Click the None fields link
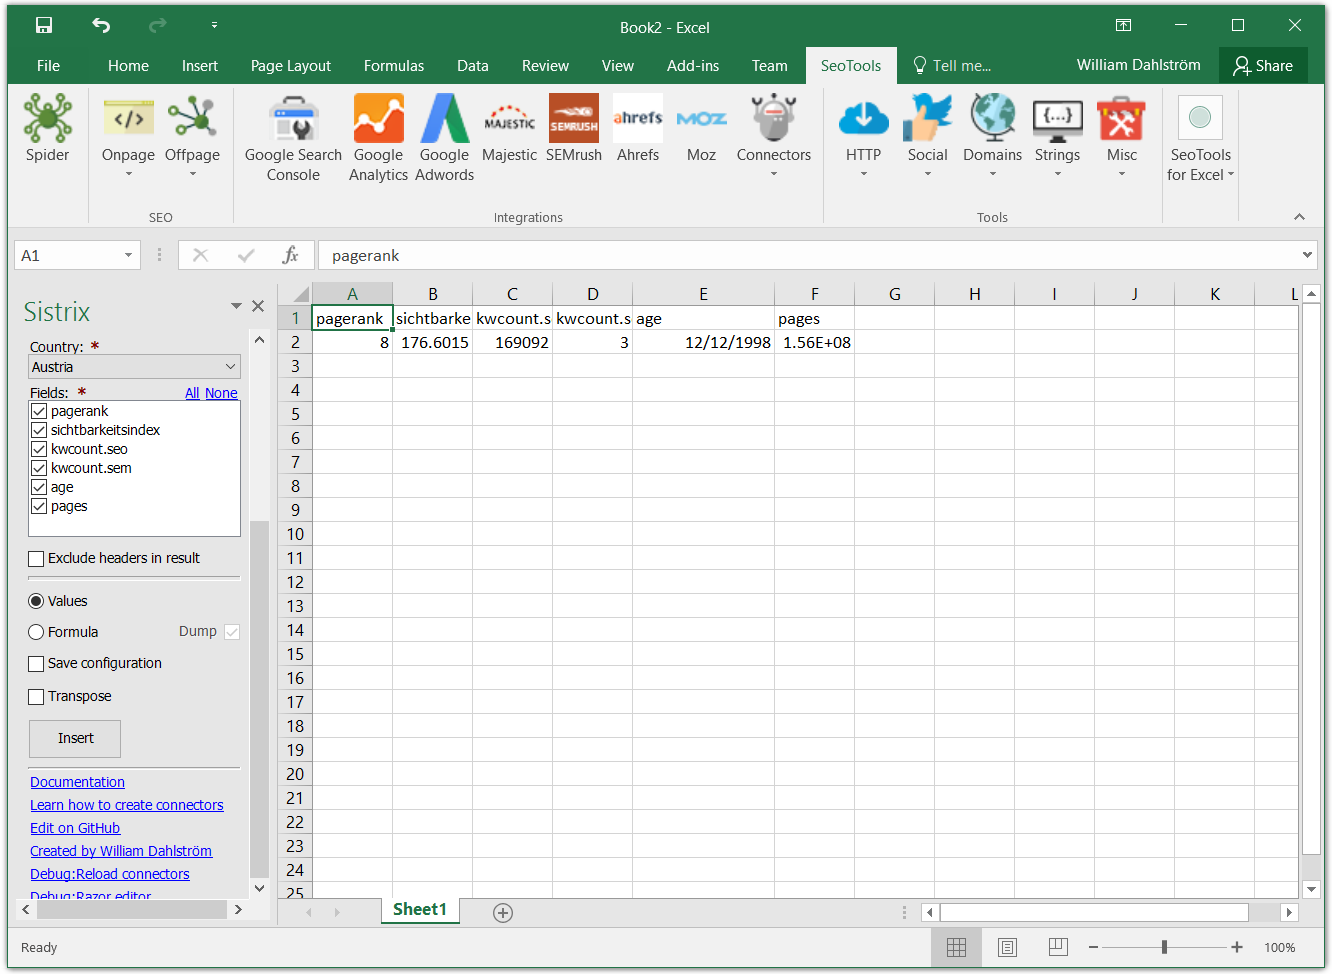The width and height of the screenshot is (1332, 974). point(221,393)
